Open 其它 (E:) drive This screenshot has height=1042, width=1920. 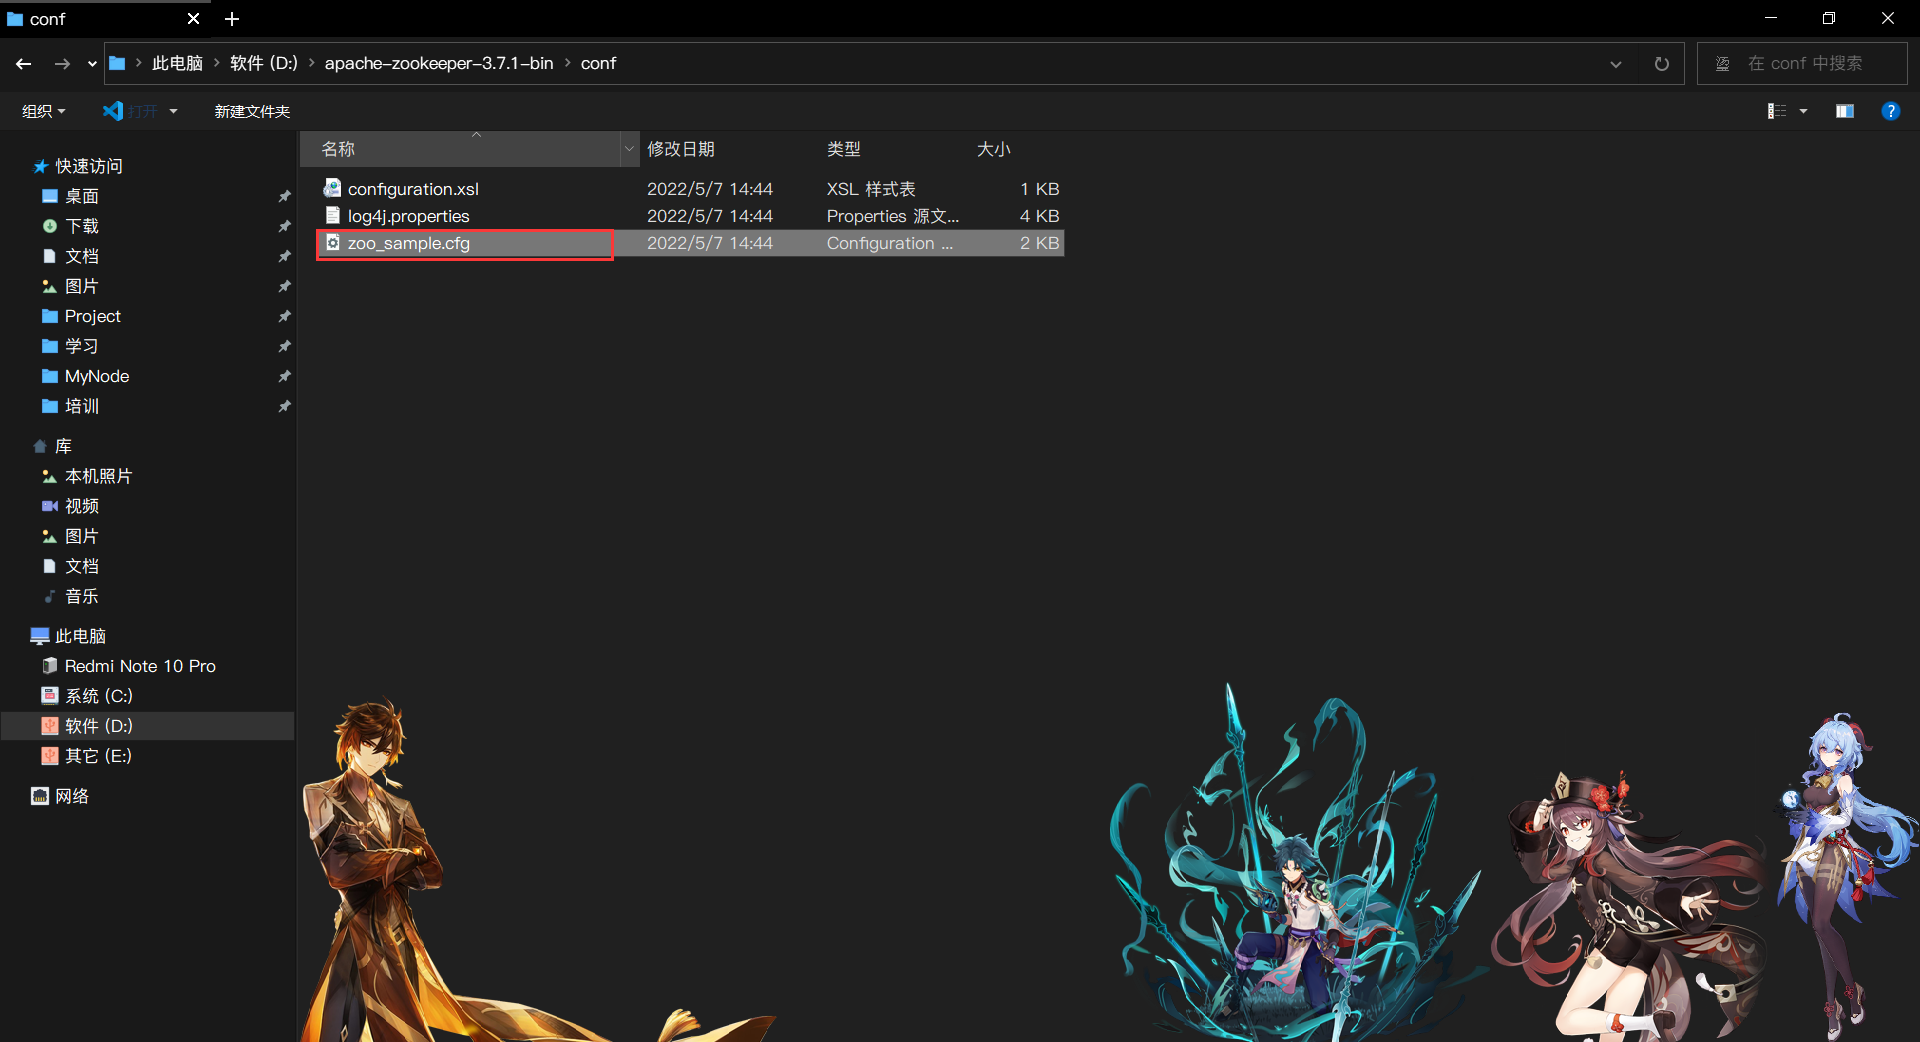pos(98,756)
